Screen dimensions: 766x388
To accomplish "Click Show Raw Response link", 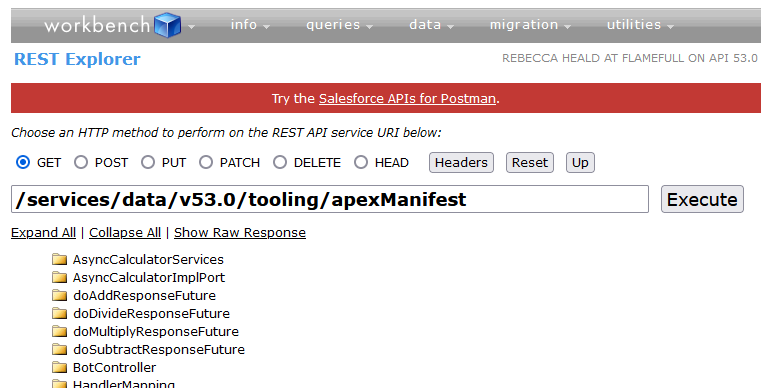I will (x=240, y=233).
